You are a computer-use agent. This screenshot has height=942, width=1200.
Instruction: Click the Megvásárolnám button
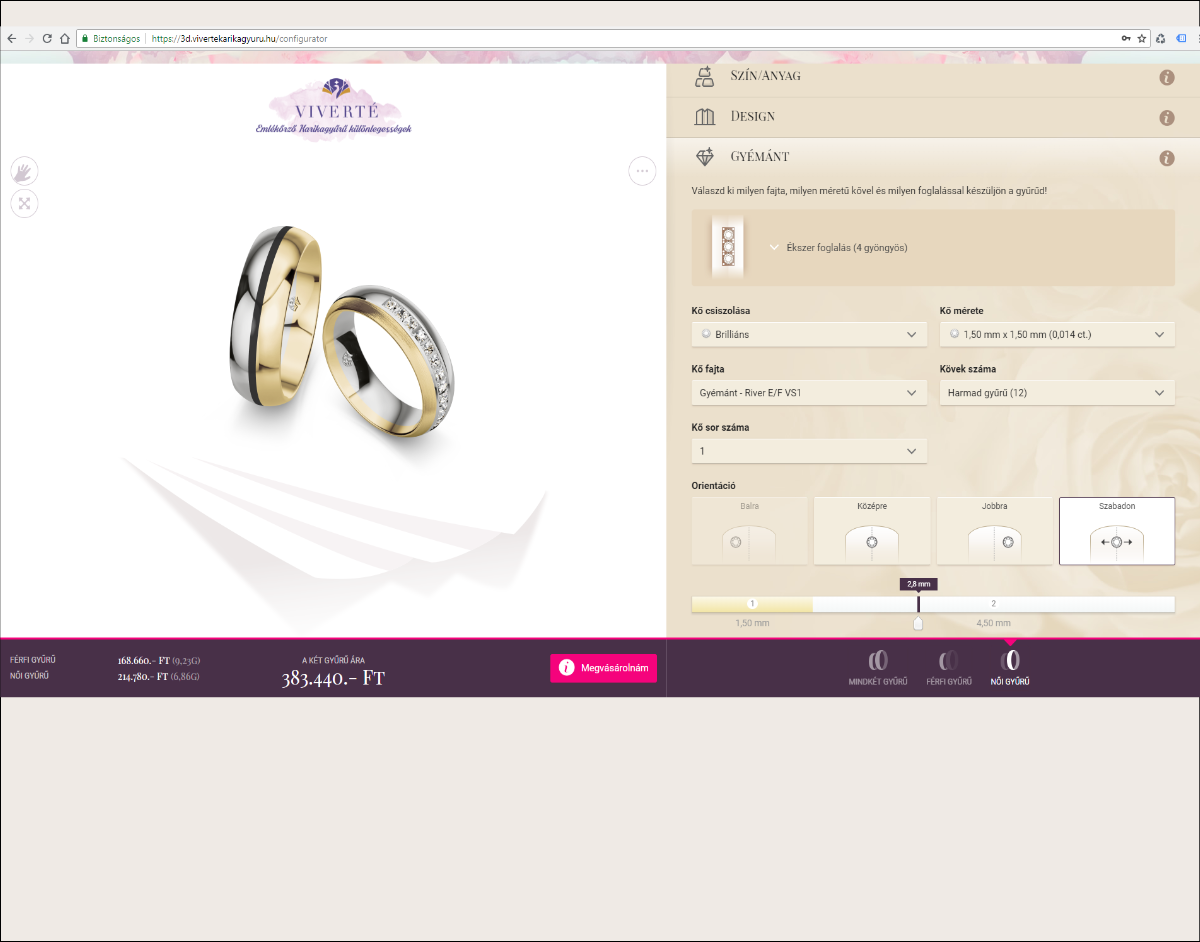[x=603, y=668]
